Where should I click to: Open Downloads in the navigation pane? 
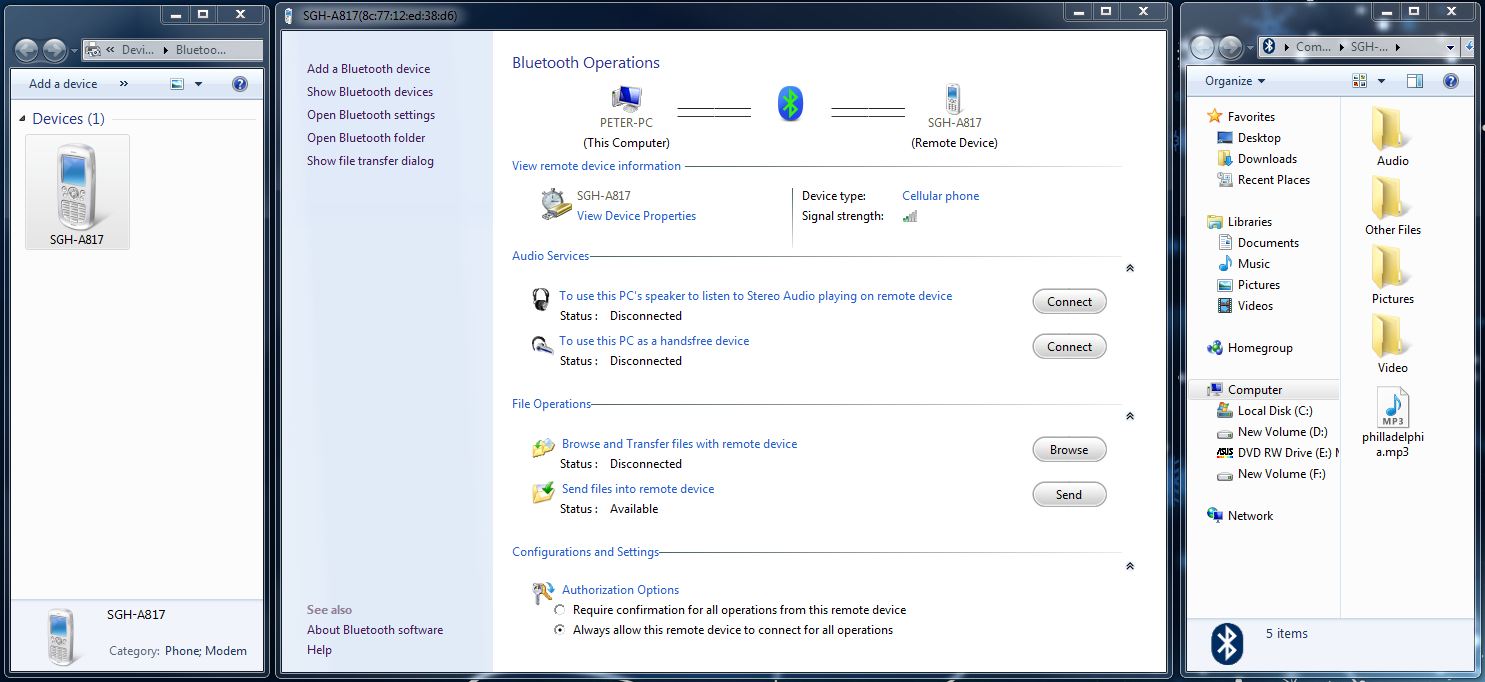coord(1257,159)
